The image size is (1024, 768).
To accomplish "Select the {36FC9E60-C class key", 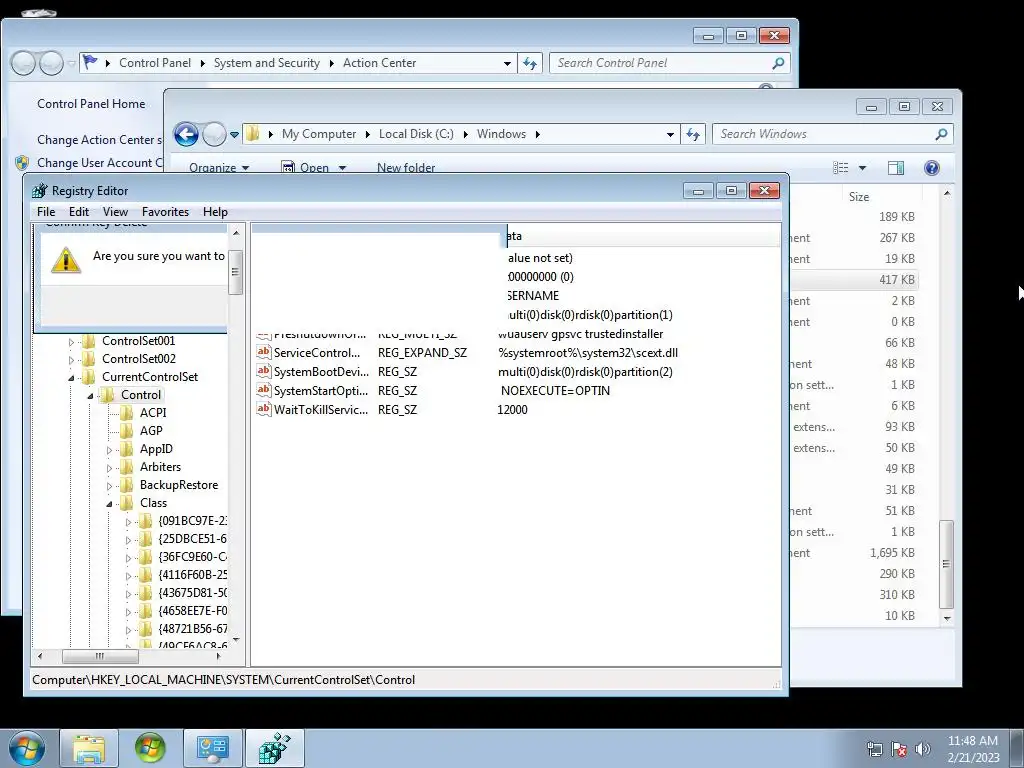I will pyautogui.click(x=192, y=557).
